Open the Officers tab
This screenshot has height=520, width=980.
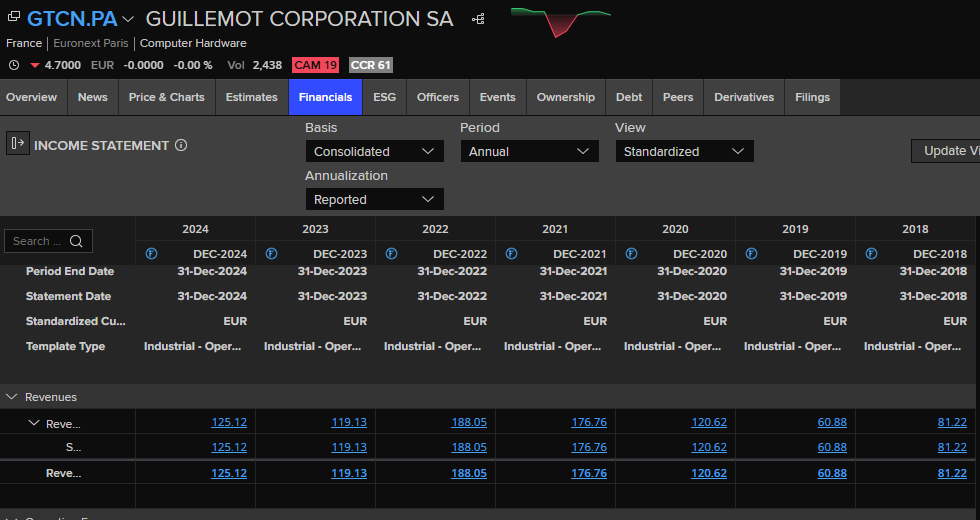point(438,97)
